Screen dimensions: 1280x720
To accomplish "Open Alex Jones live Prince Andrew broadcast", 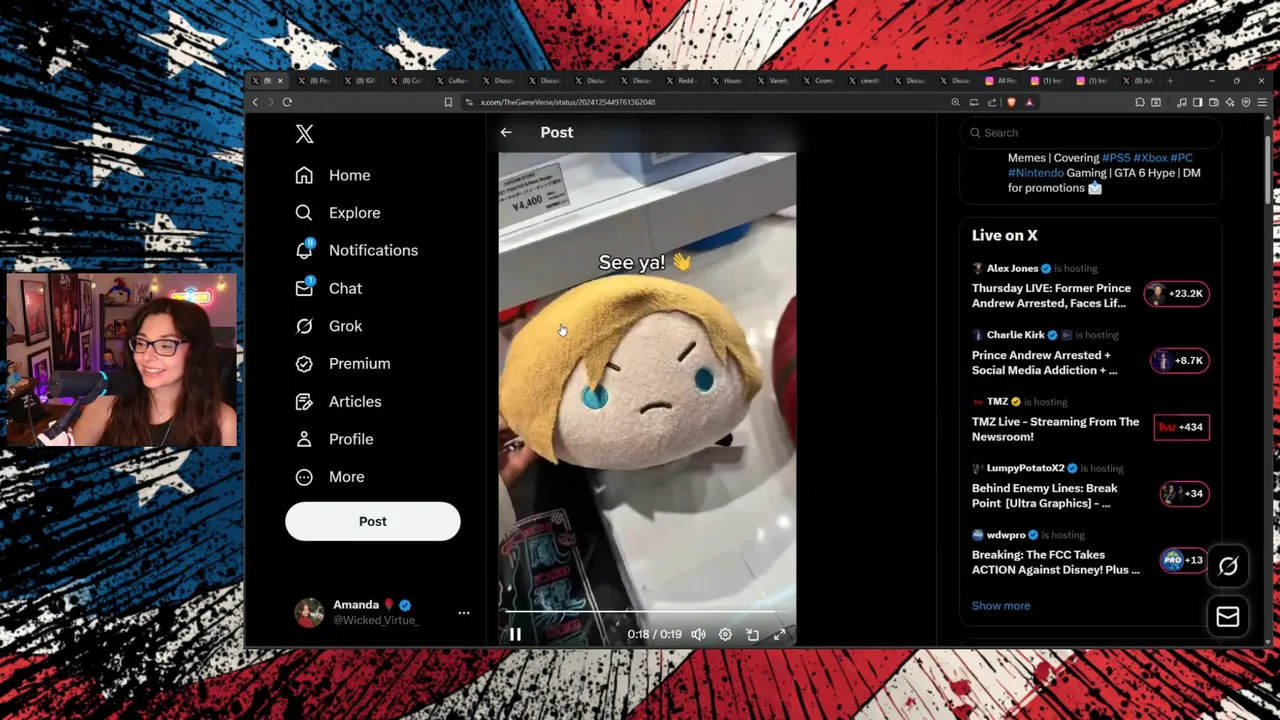I will click(1051, 295).
